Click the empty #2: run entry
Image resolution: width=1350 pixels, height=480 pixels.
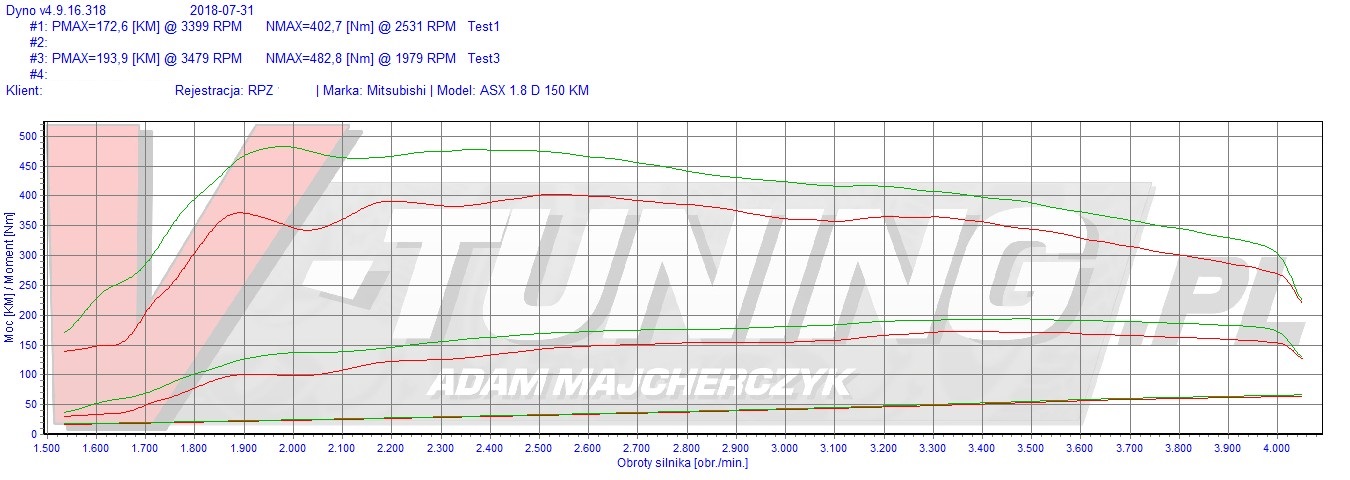pyautogui.click(x=38, y=43)
